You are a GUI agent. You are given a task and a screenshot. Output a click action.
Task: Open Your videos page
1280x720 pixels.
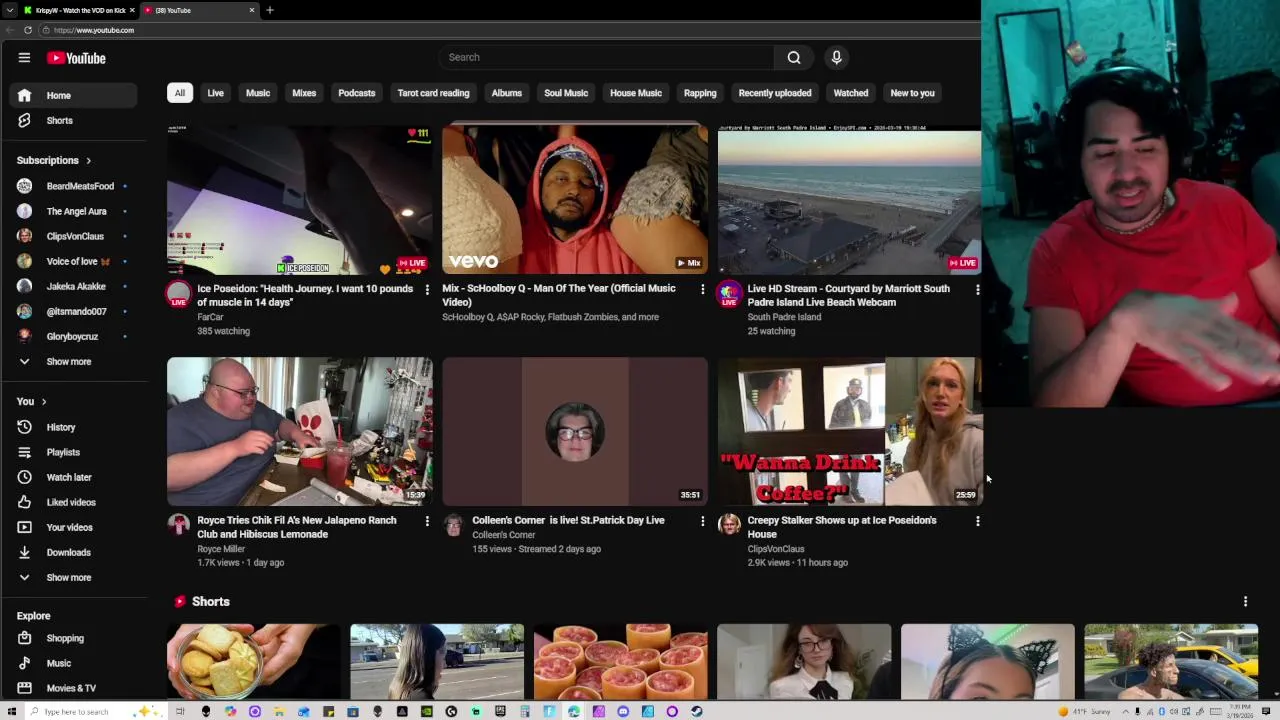[72, 527]
